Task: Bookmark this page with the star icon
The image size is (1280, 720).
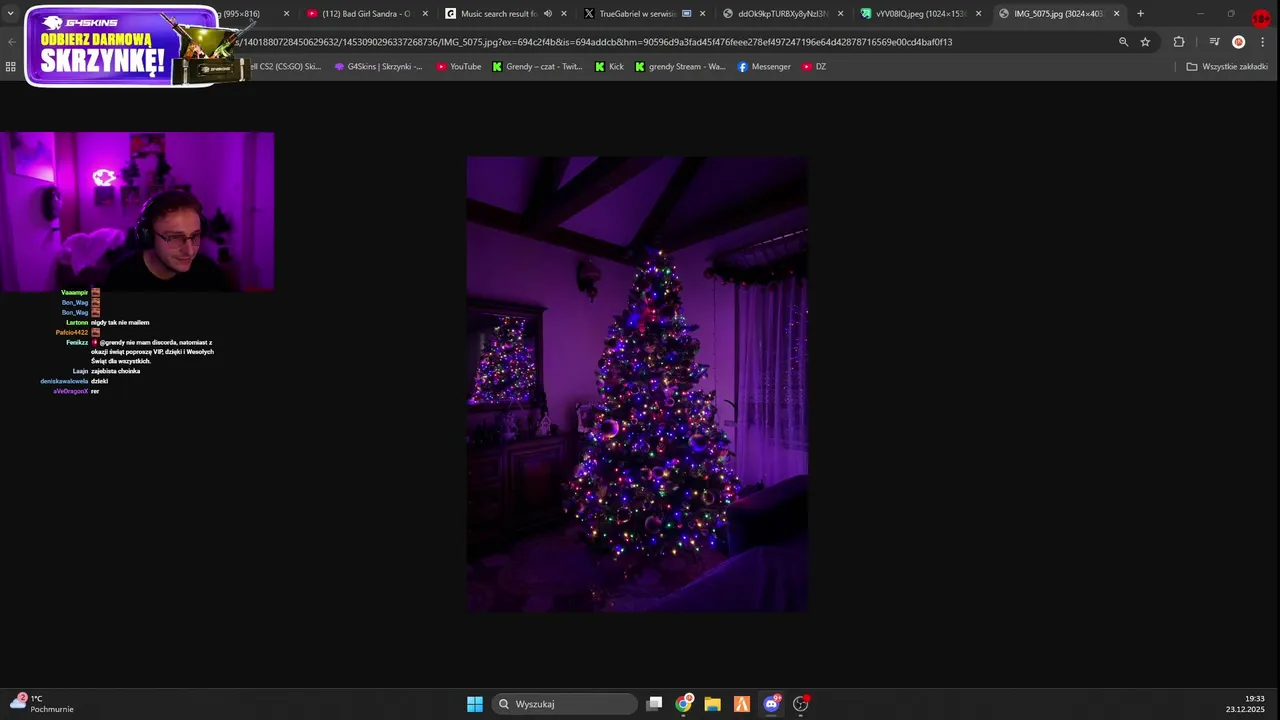Action: click(1145, 42)
